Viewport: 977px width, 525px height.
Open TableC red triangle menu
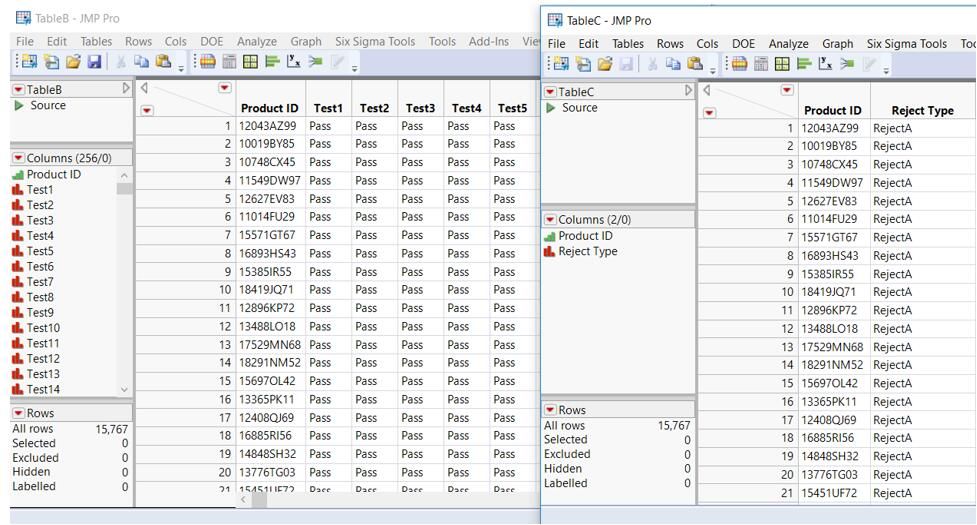[x=550, y=92]
